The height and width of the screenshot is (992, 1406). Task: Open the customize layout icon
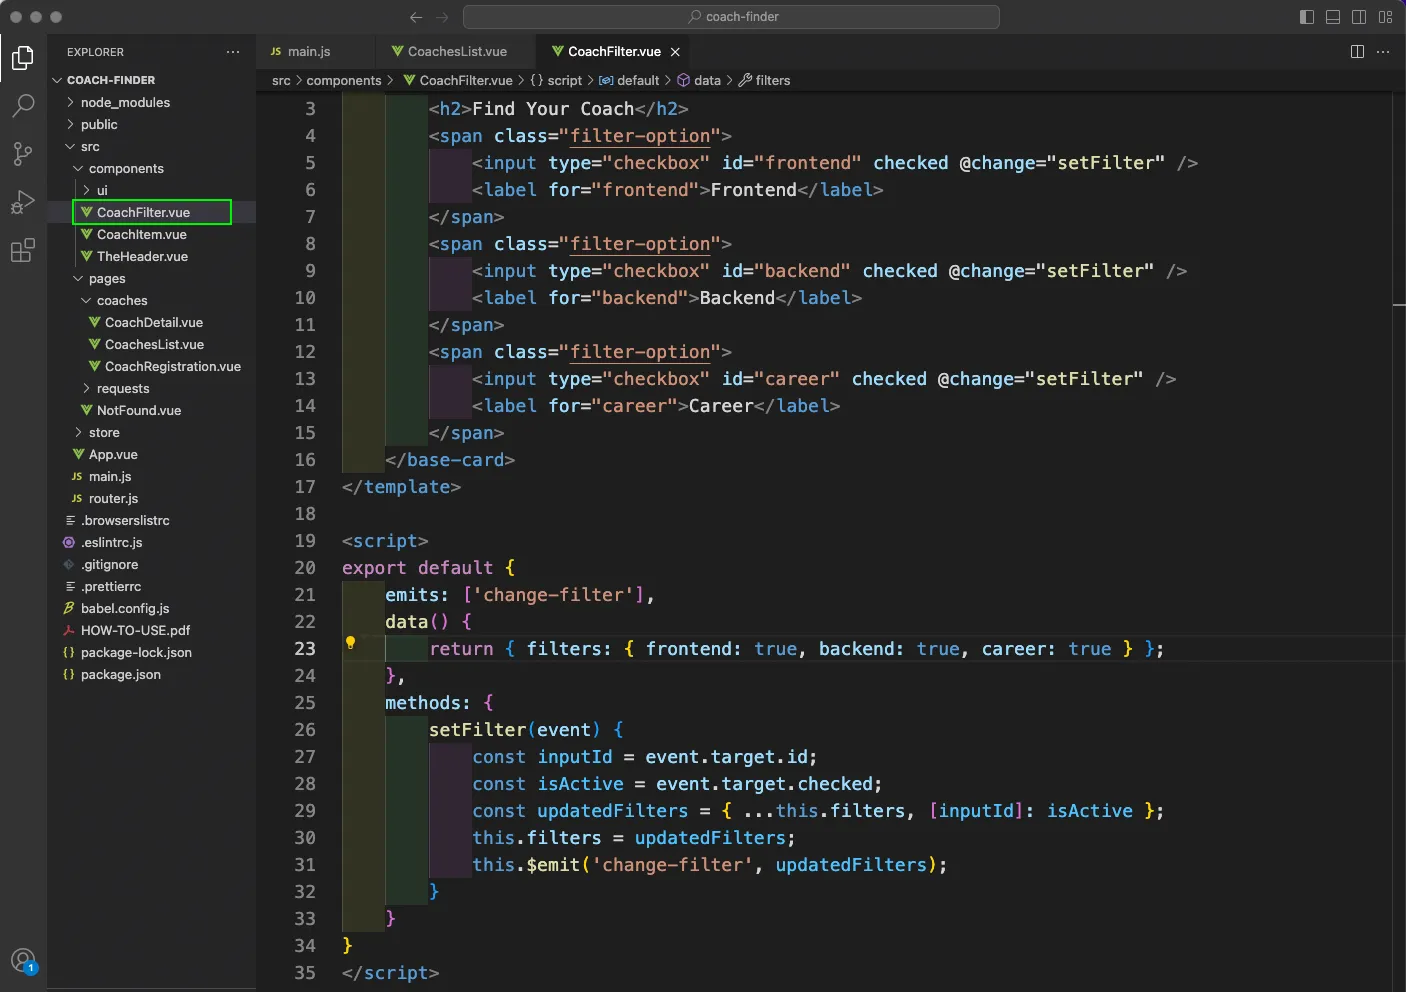(x=1385, y=17)
